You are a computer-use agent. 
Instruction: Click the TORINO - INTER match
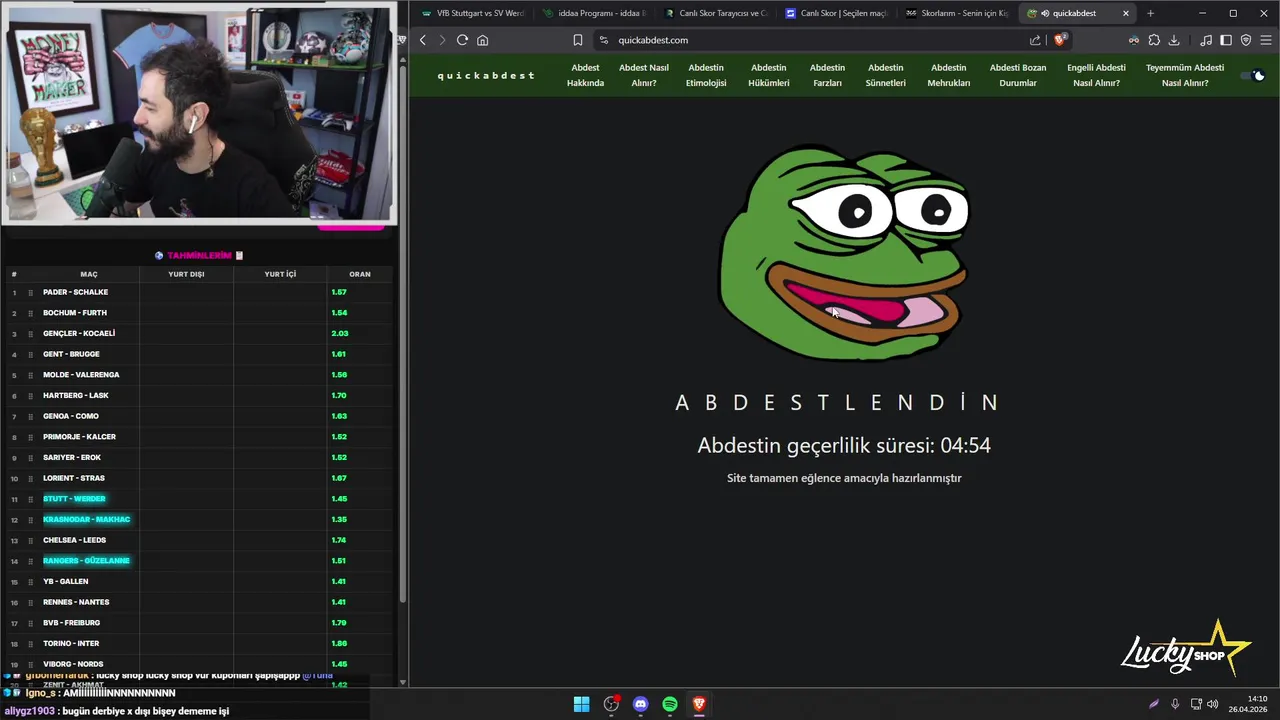[x=71, y=643]
